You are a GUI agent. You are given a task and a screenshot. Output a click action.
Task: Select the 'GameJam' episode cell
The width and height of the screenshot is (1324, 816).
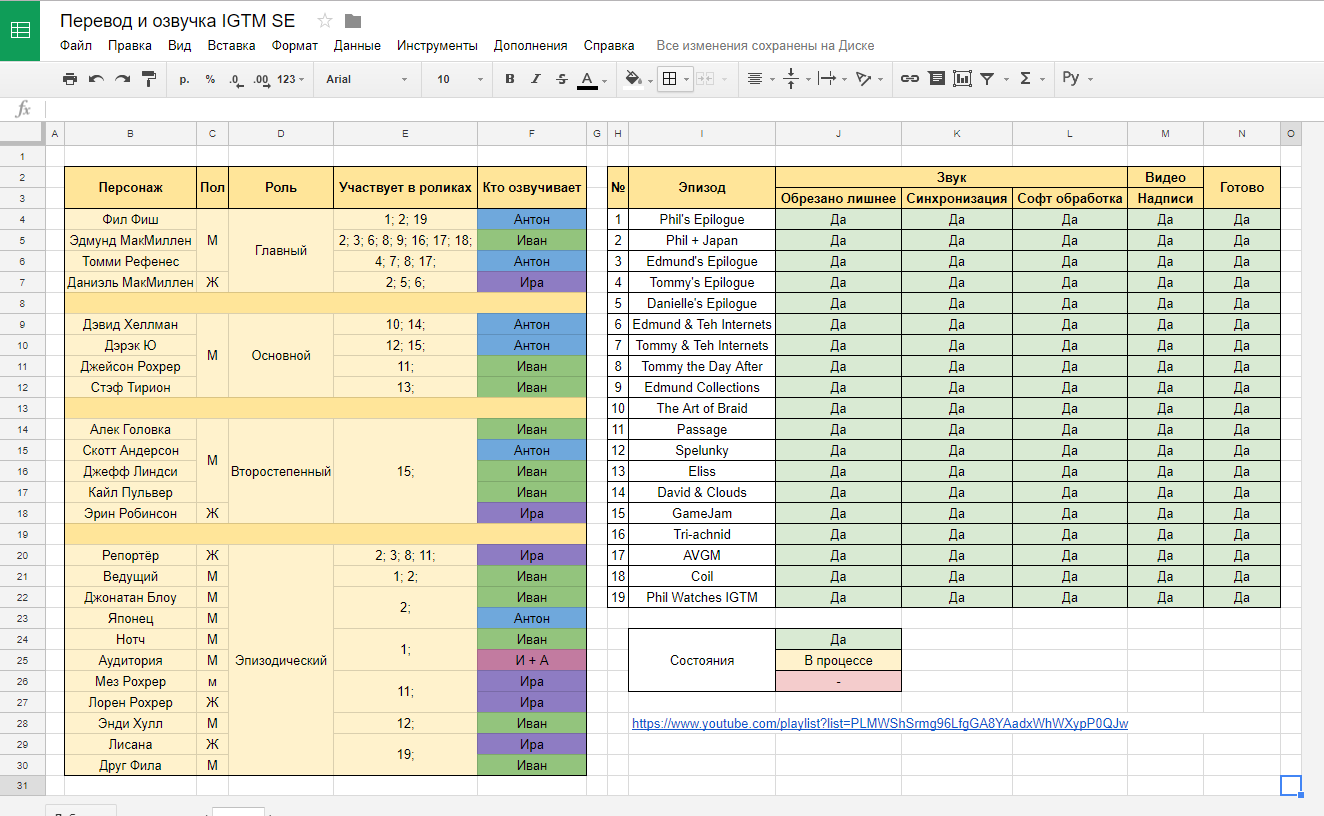702,513
